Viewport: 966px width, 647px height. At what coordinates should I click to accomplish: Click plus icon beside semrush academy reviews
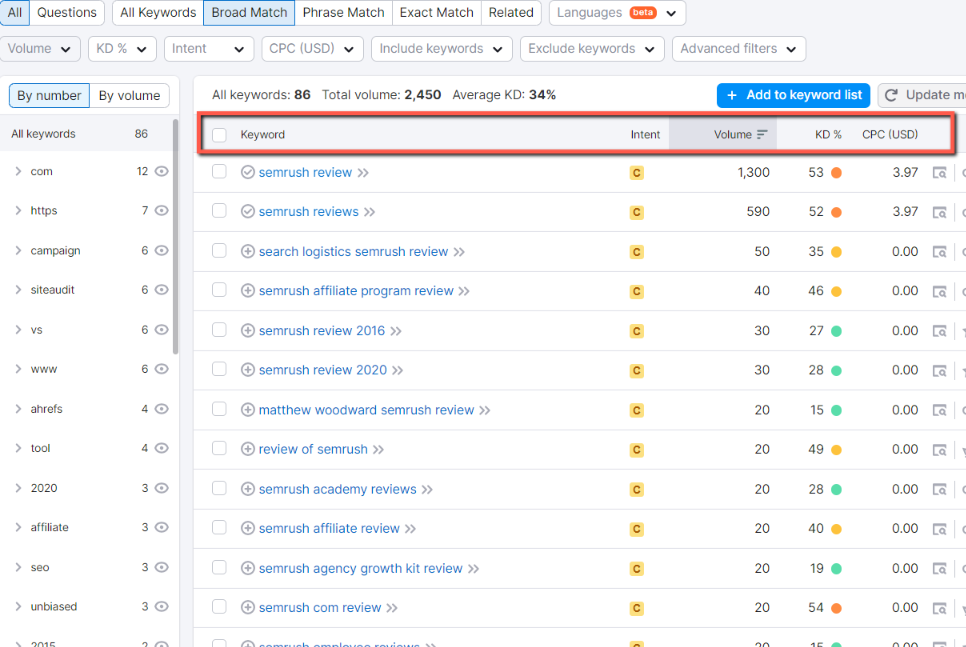coord(248,489)
